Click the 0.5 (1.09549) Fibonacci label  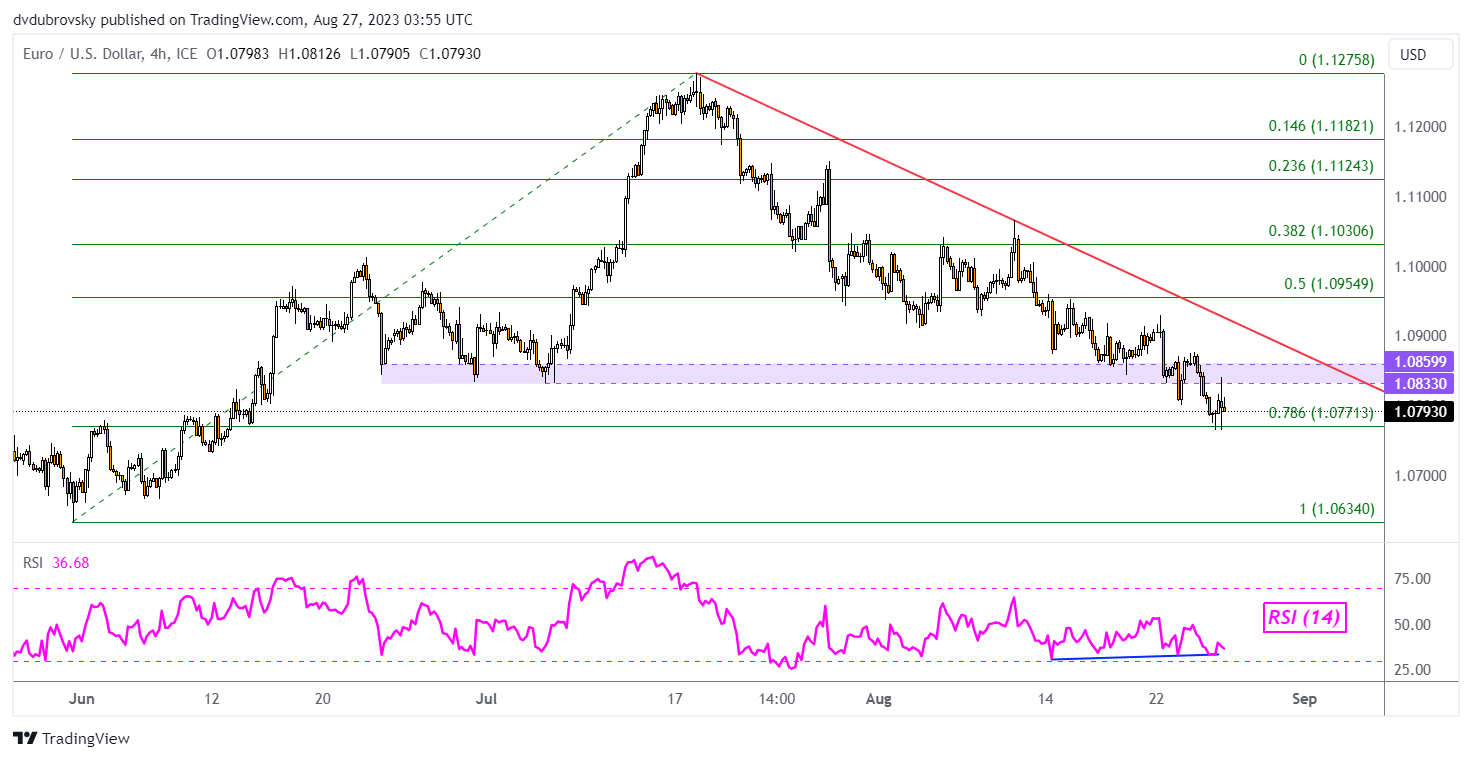[1329, 283]
